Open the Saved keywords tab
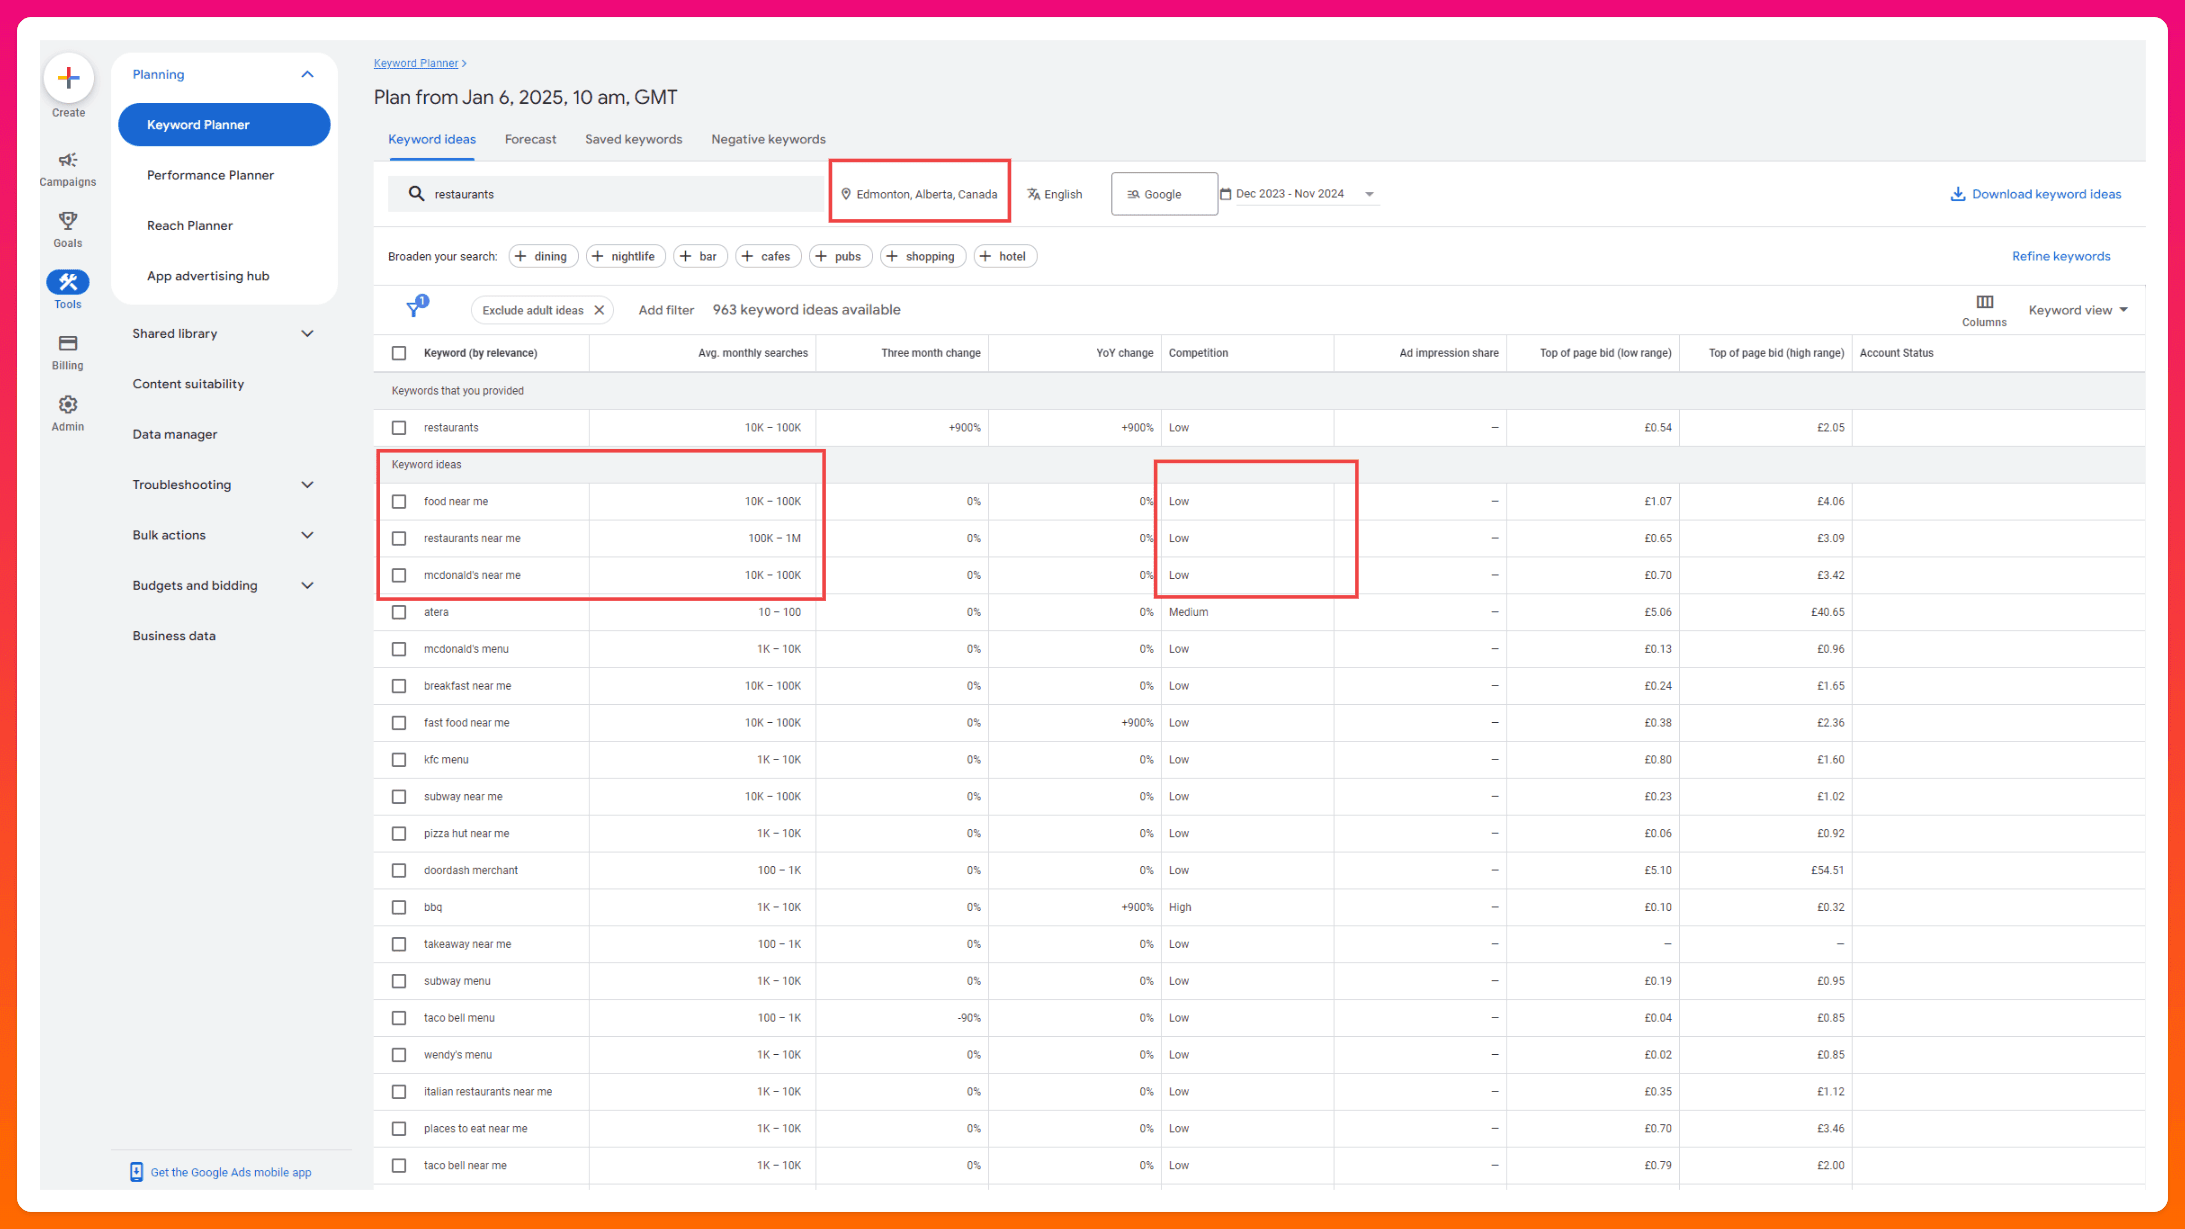2185x1229 pixels. [x=633, y=139]
